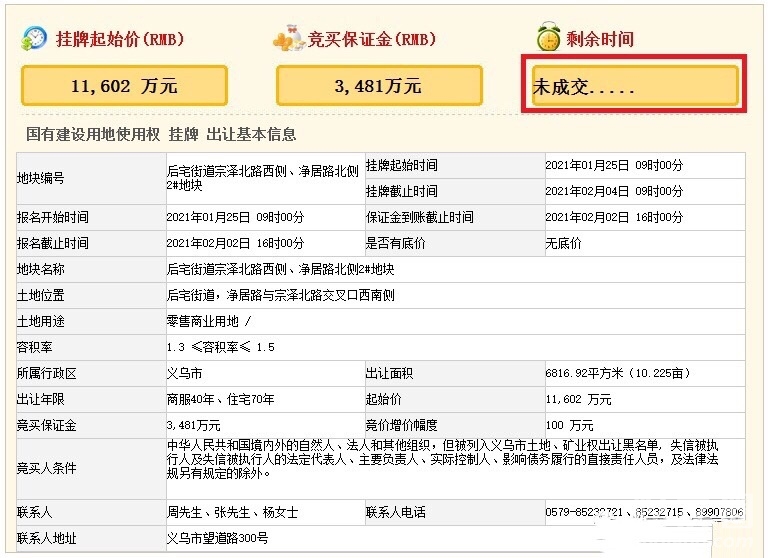The image size is (769, 558).
Task: Click the money icon beside 竞买保证金
Action: tap(287, 39)
